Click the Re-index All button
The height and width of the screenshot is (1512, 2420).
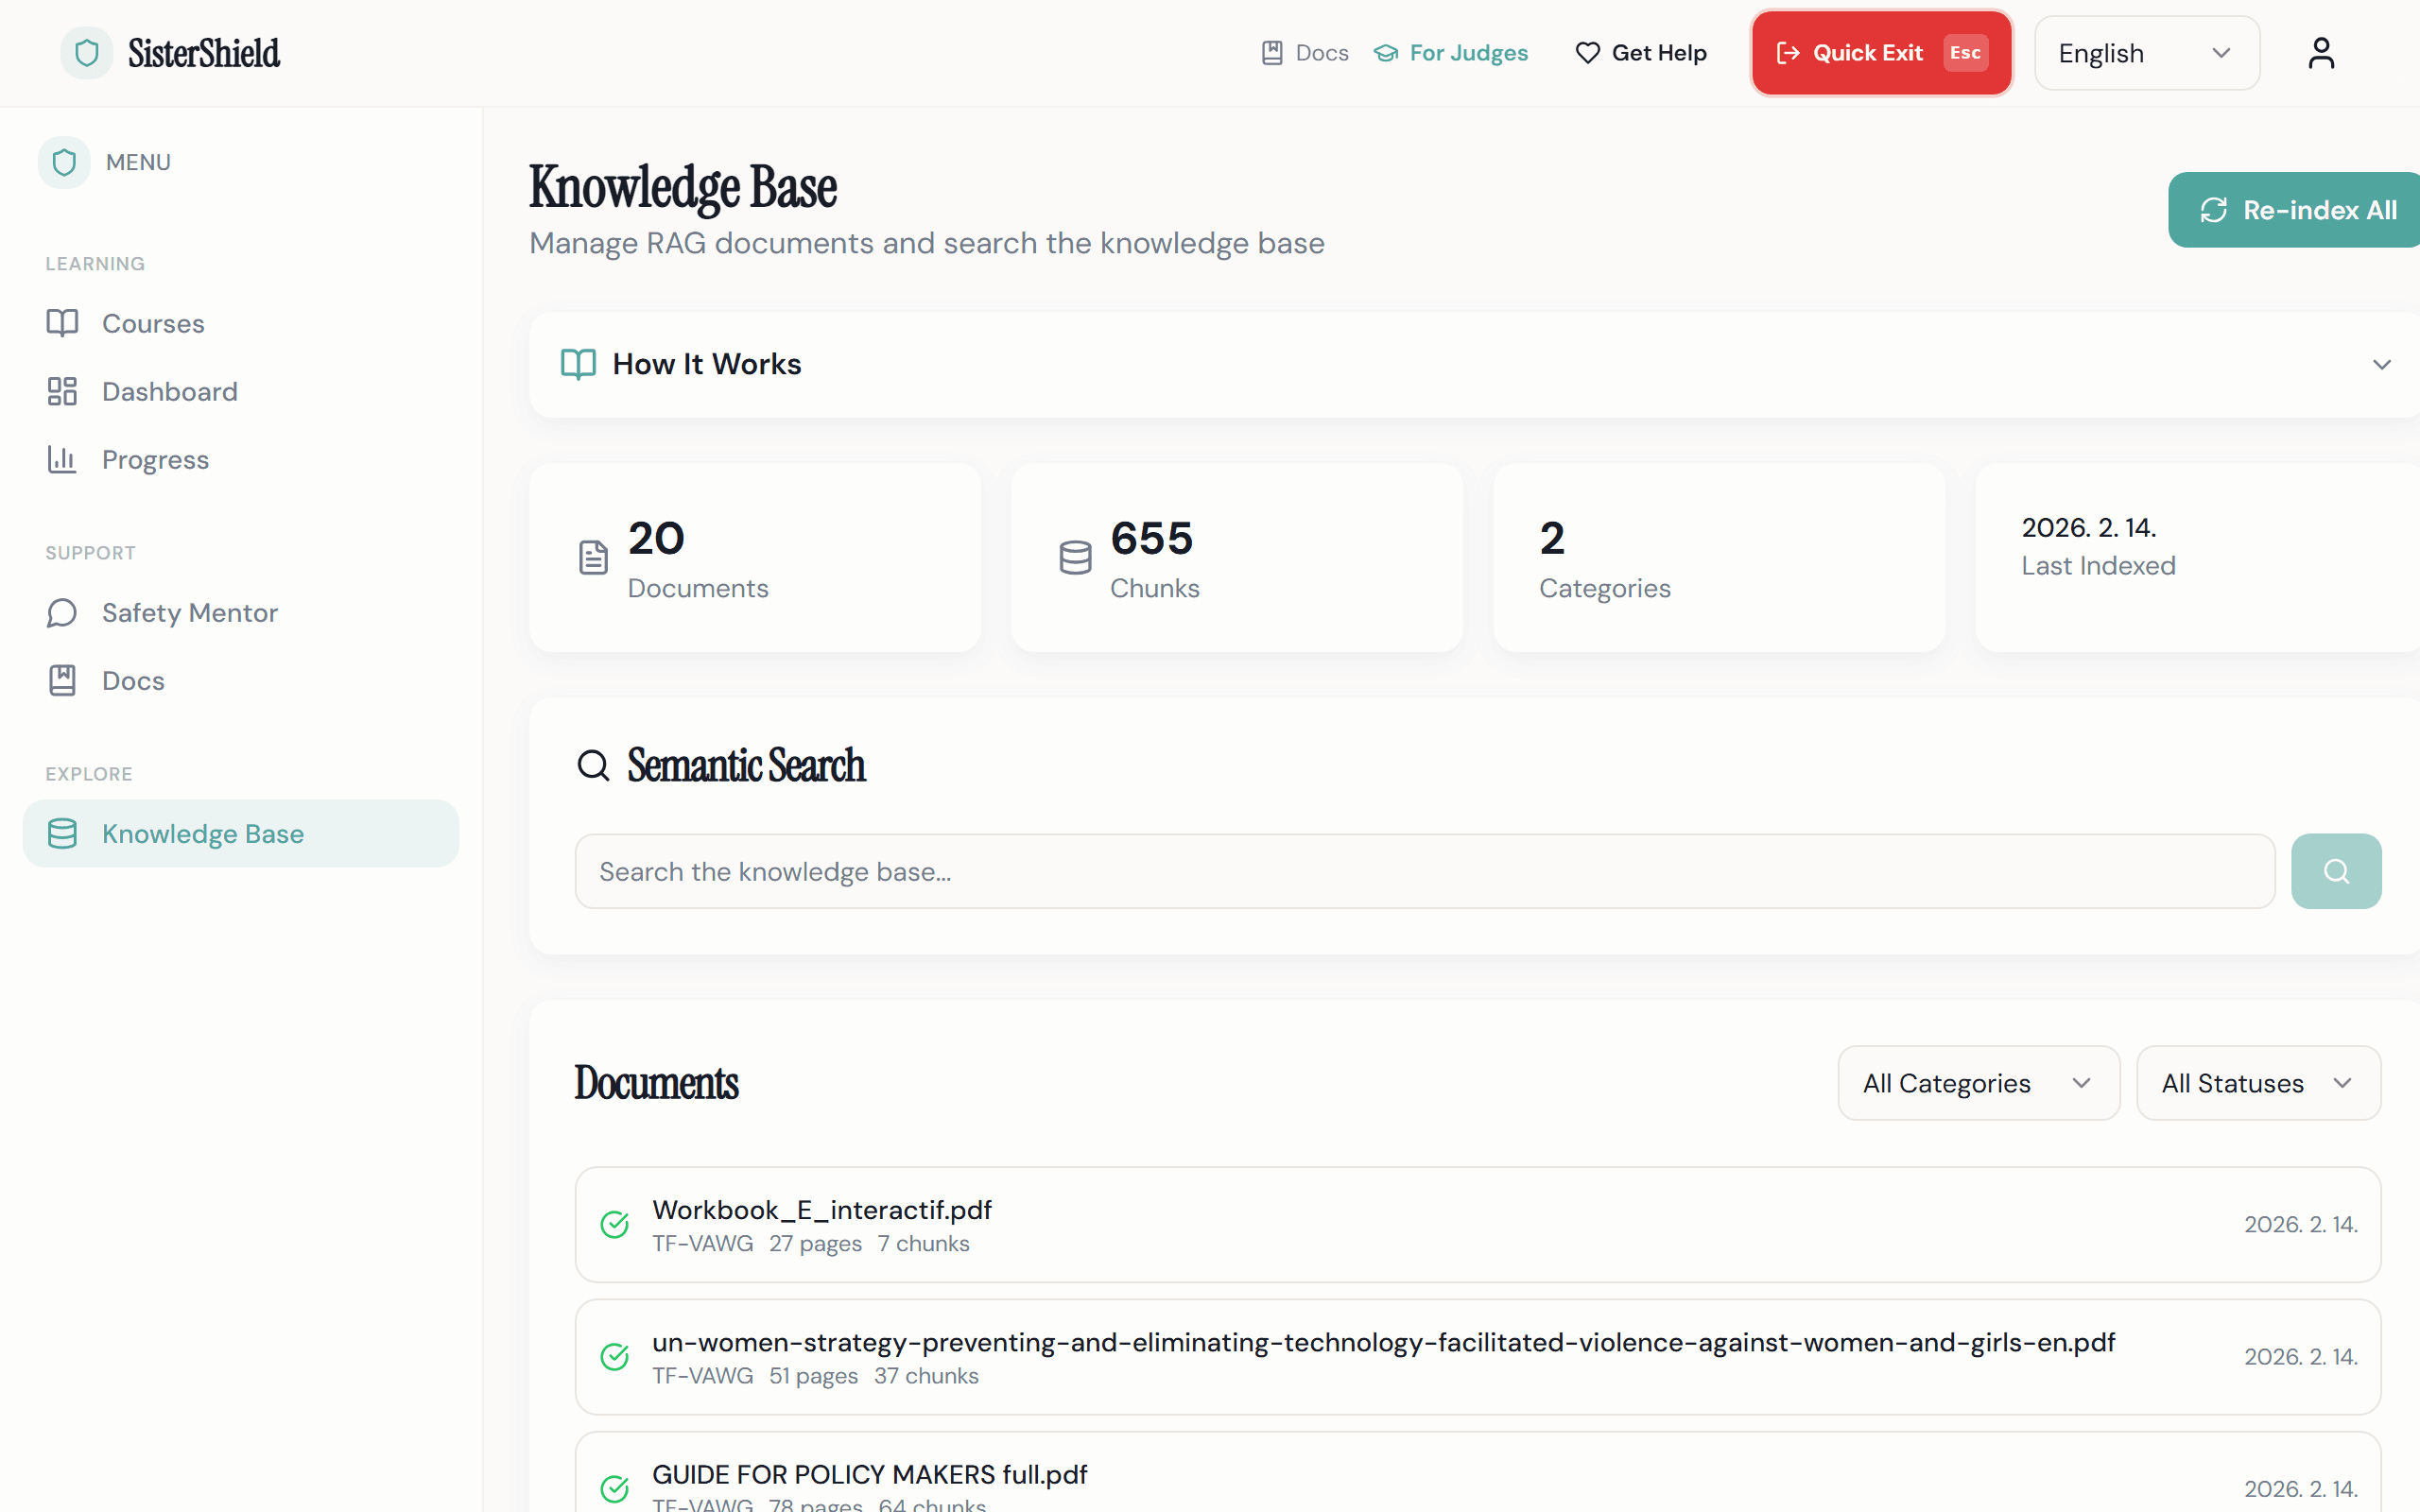[x=2297, y=210]
